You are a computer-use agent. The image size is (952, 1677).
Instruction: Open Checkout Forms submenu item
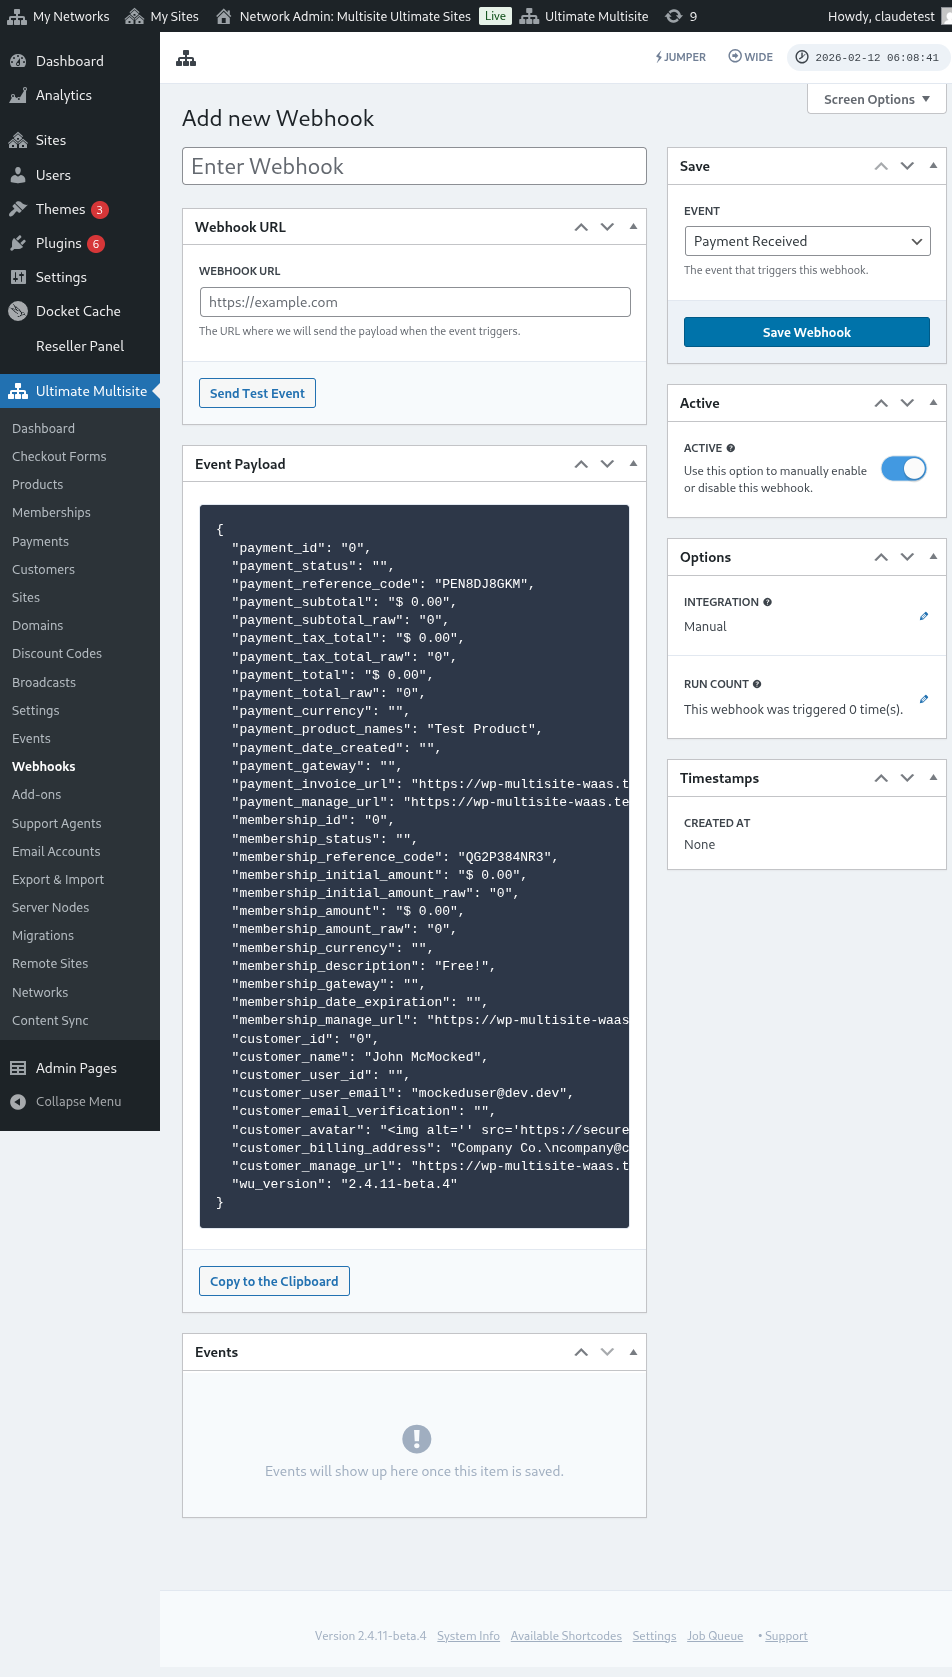tap(59, 456)
